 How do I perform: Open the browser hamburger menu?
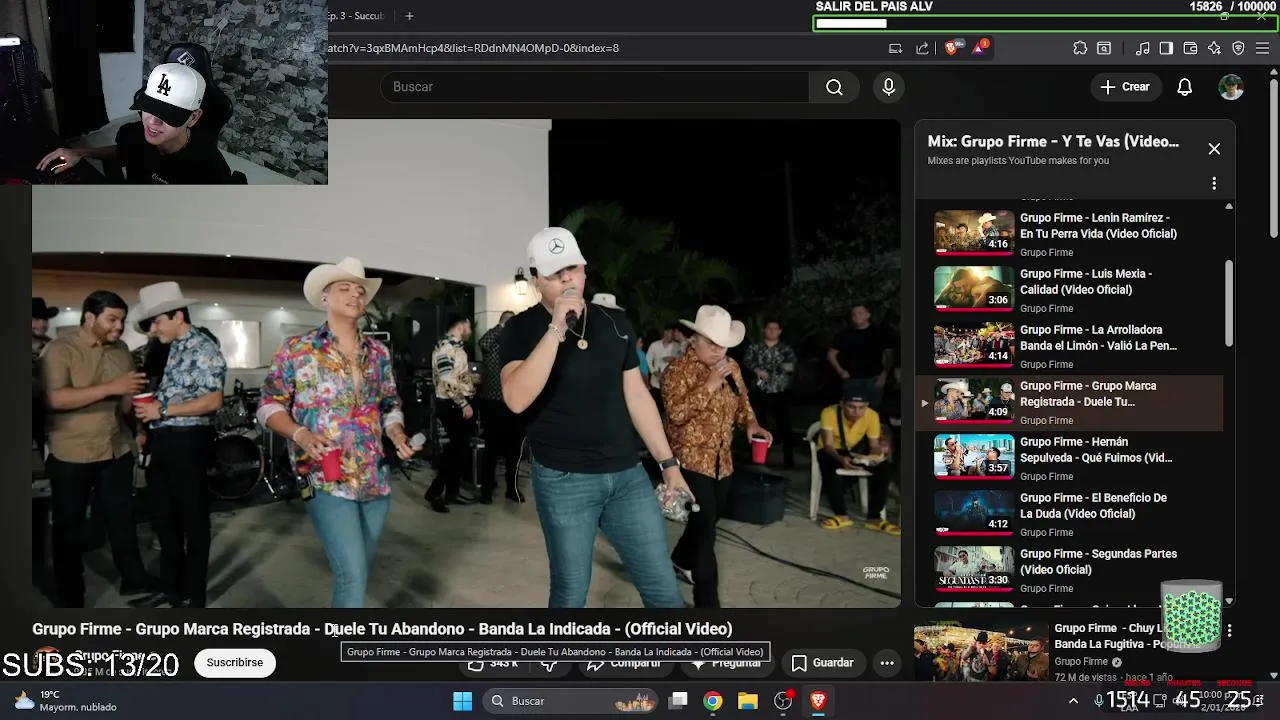click(x=1262, y=48)
